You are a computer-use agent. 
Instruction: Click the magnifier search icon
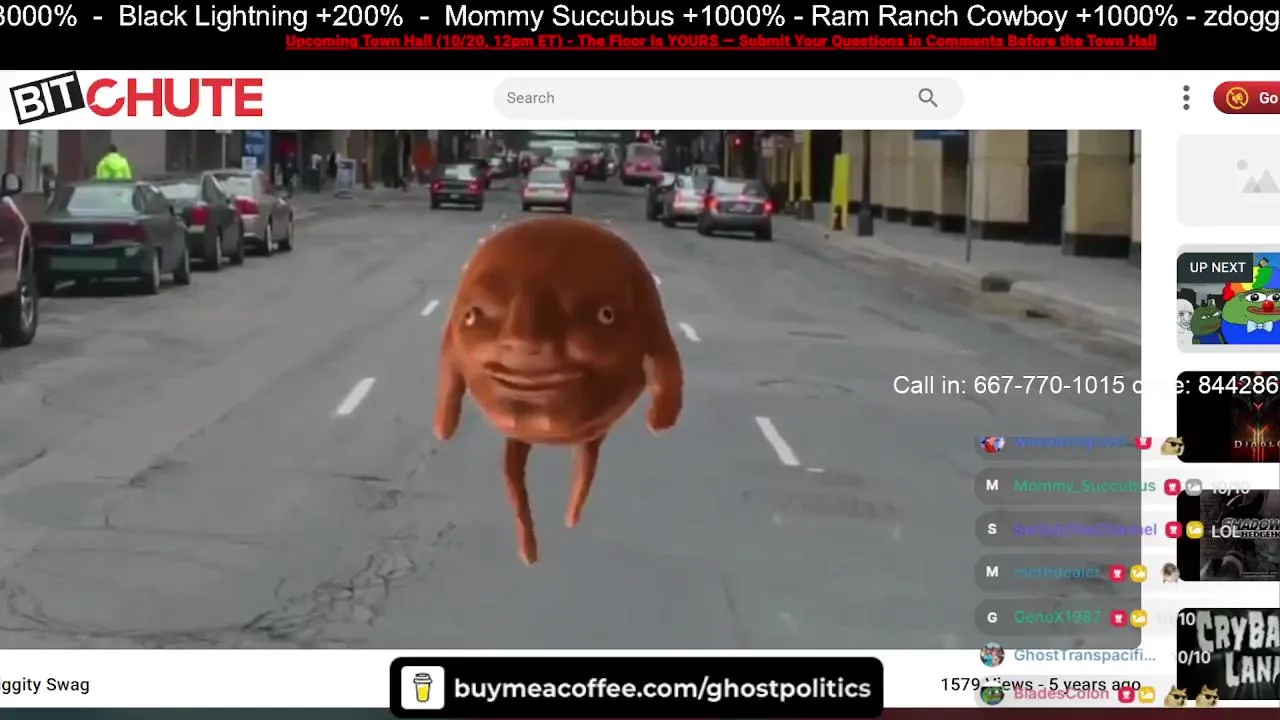coord(928,98)
